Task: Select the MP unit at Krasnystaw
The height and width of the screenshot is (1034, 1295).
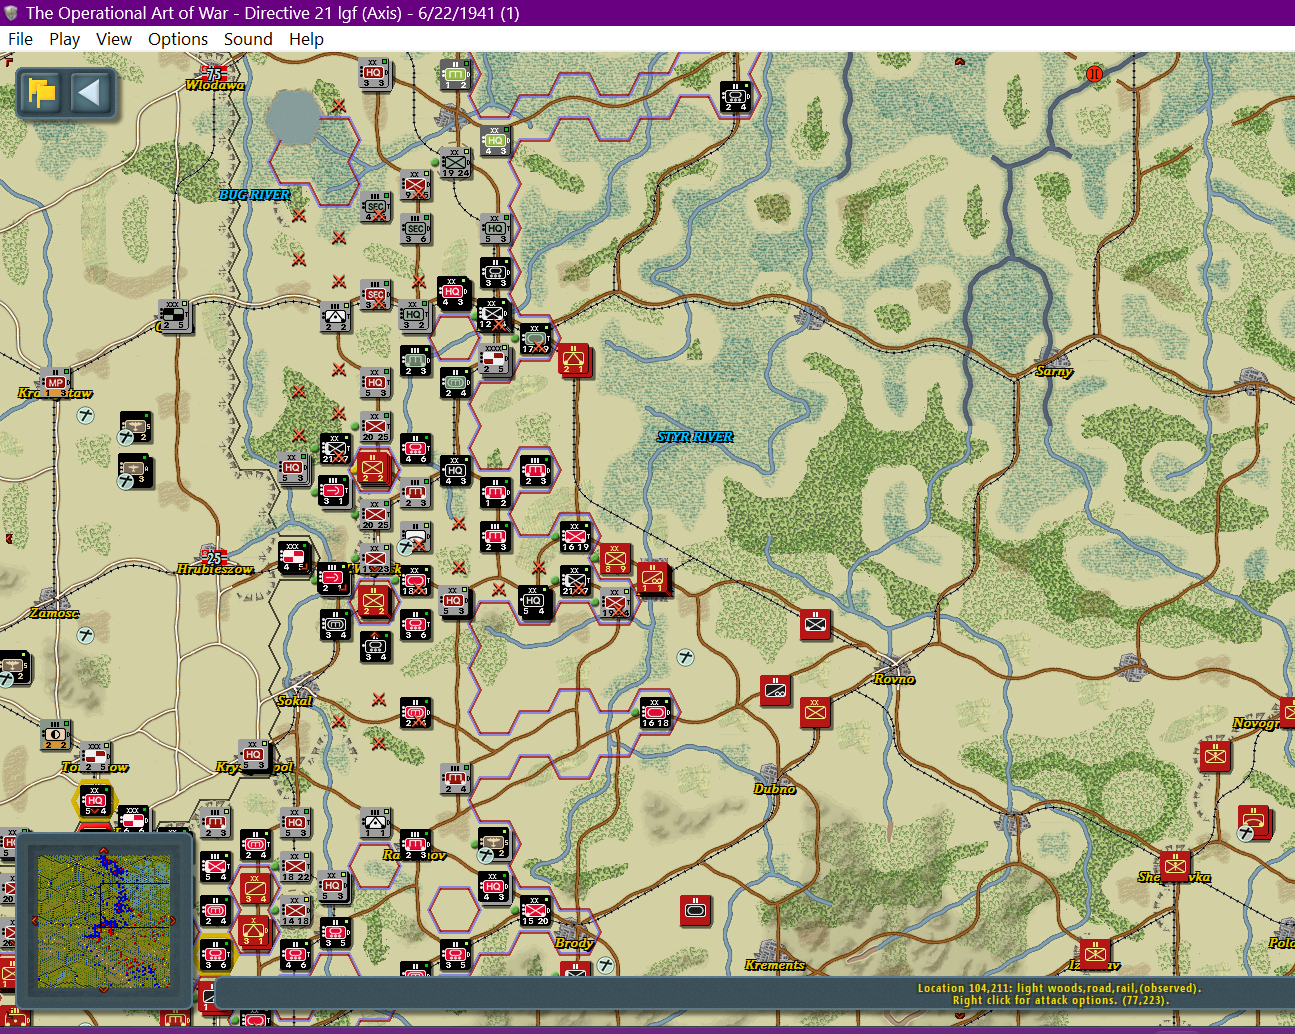Action: 55,384
